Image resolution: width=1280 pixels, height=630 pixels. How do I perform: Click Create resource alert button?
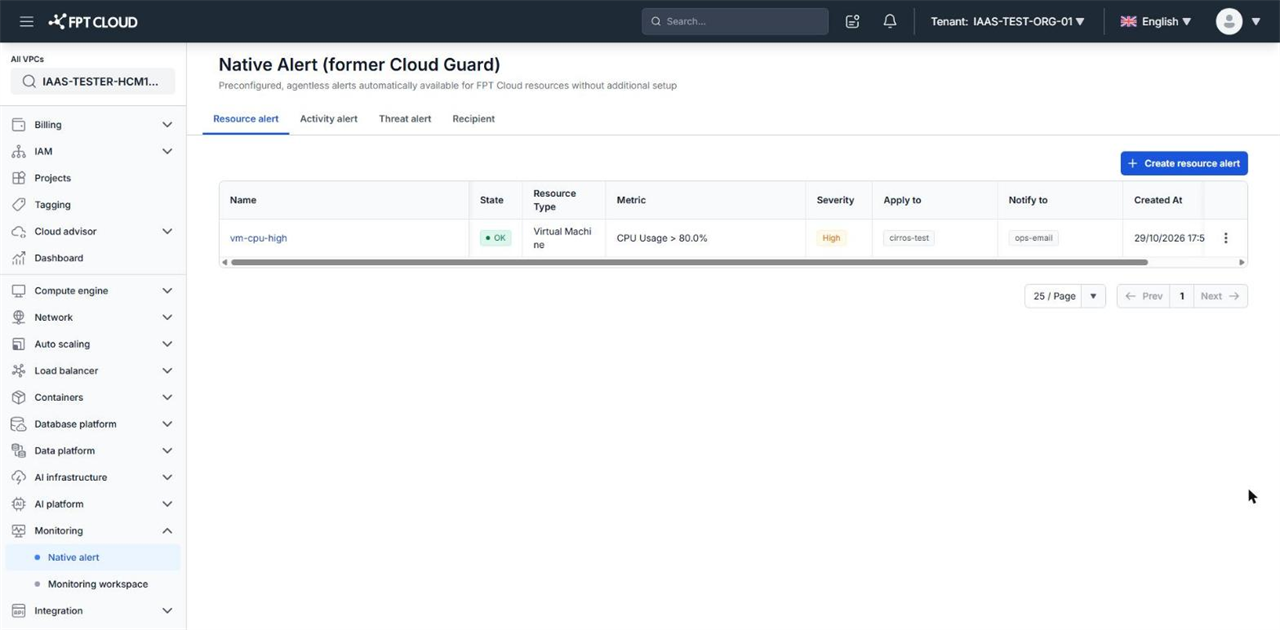(x=1184, y=163)
